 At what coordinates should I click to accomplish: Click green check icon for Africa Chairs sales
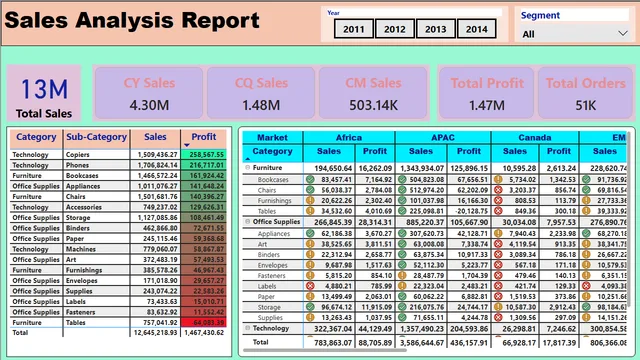(x=310, y=190)
